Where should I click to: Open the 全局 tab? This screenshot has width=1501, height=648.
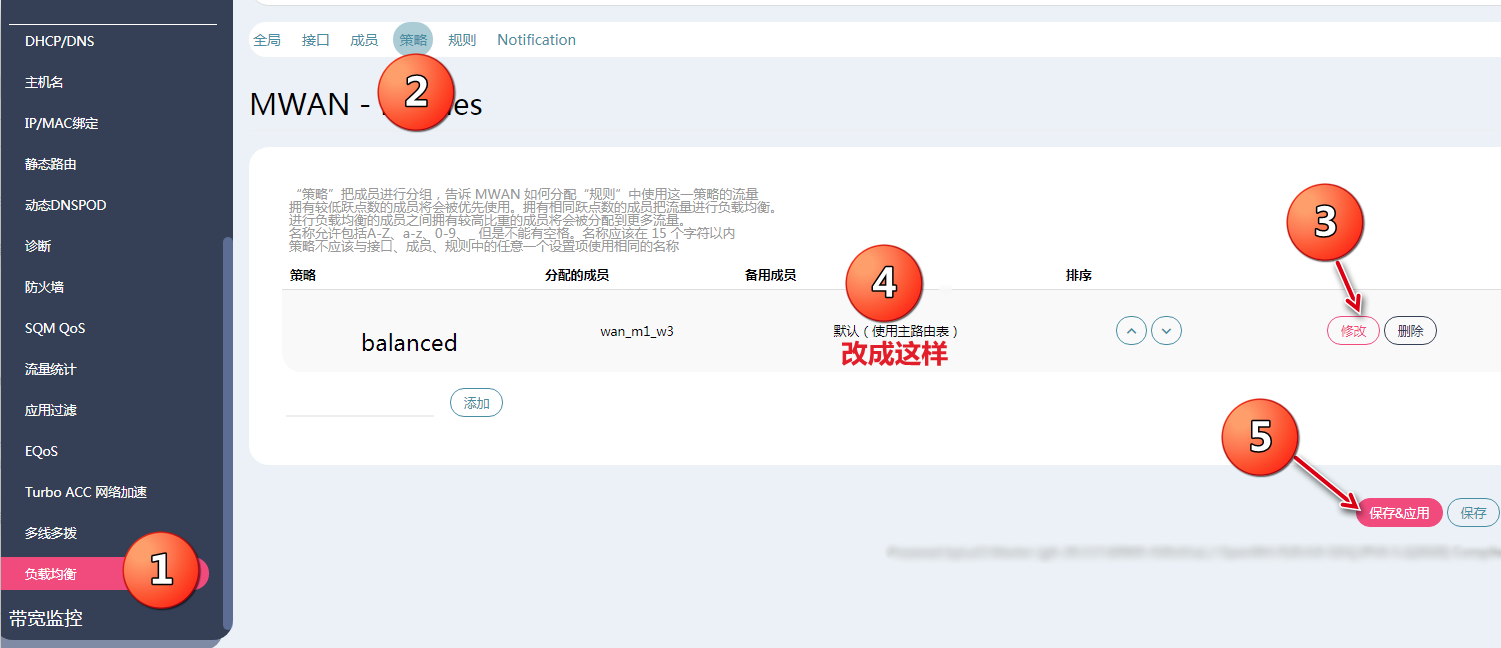point(267,40)
